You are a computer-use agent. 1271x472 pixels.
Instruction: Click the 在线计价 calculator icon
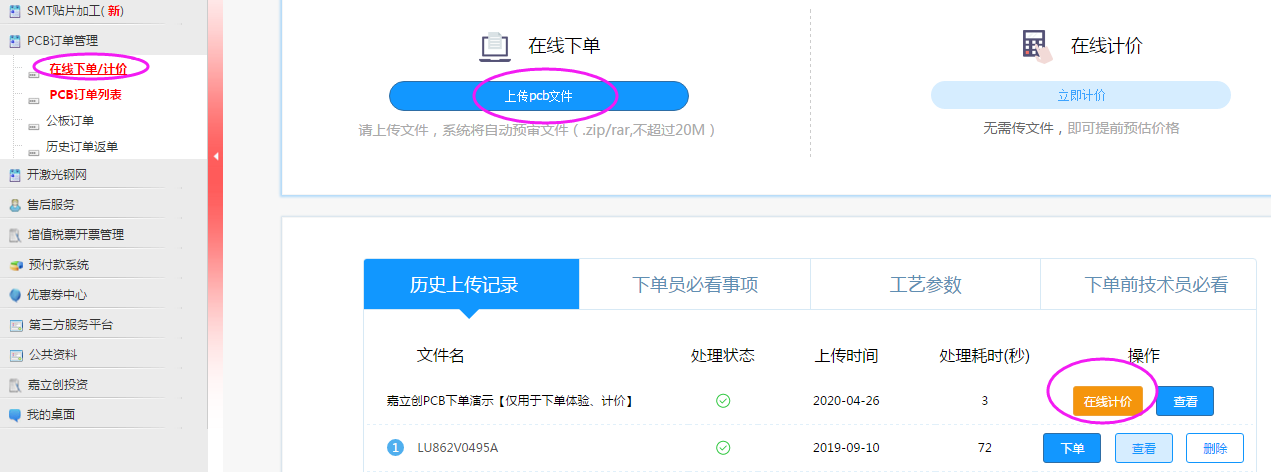click(x=1036, y=46)
